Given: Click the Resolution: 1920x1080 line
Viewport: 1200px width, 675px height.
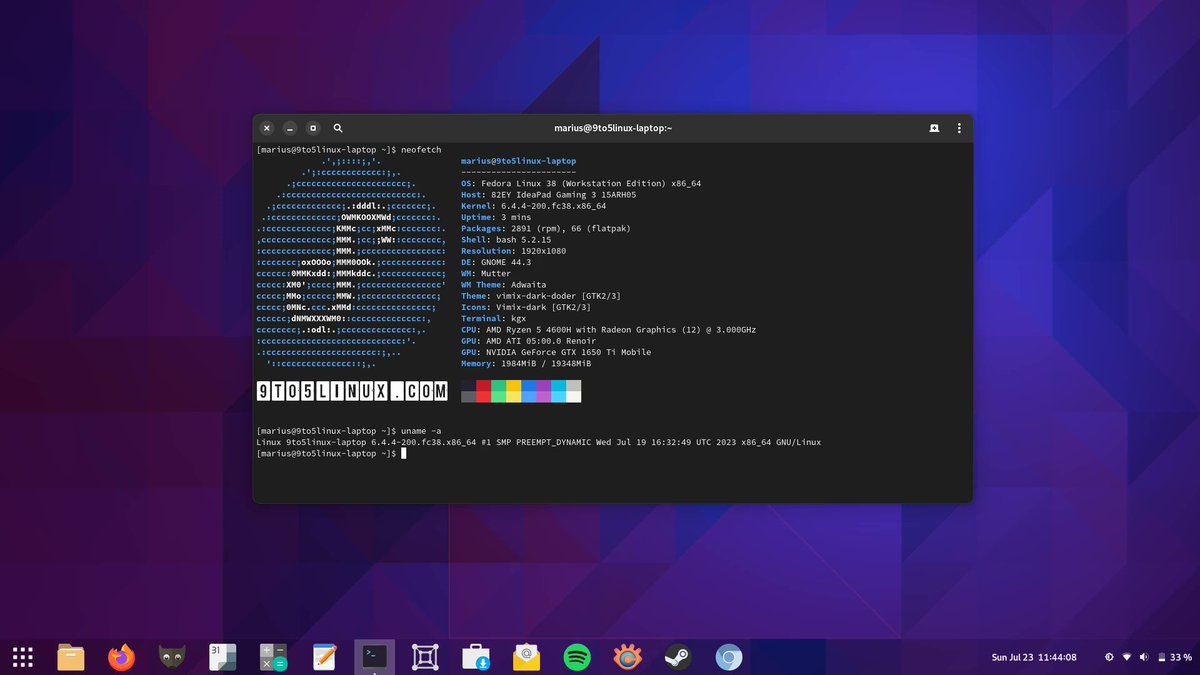Looking at the screenshot, I should 513,251.
